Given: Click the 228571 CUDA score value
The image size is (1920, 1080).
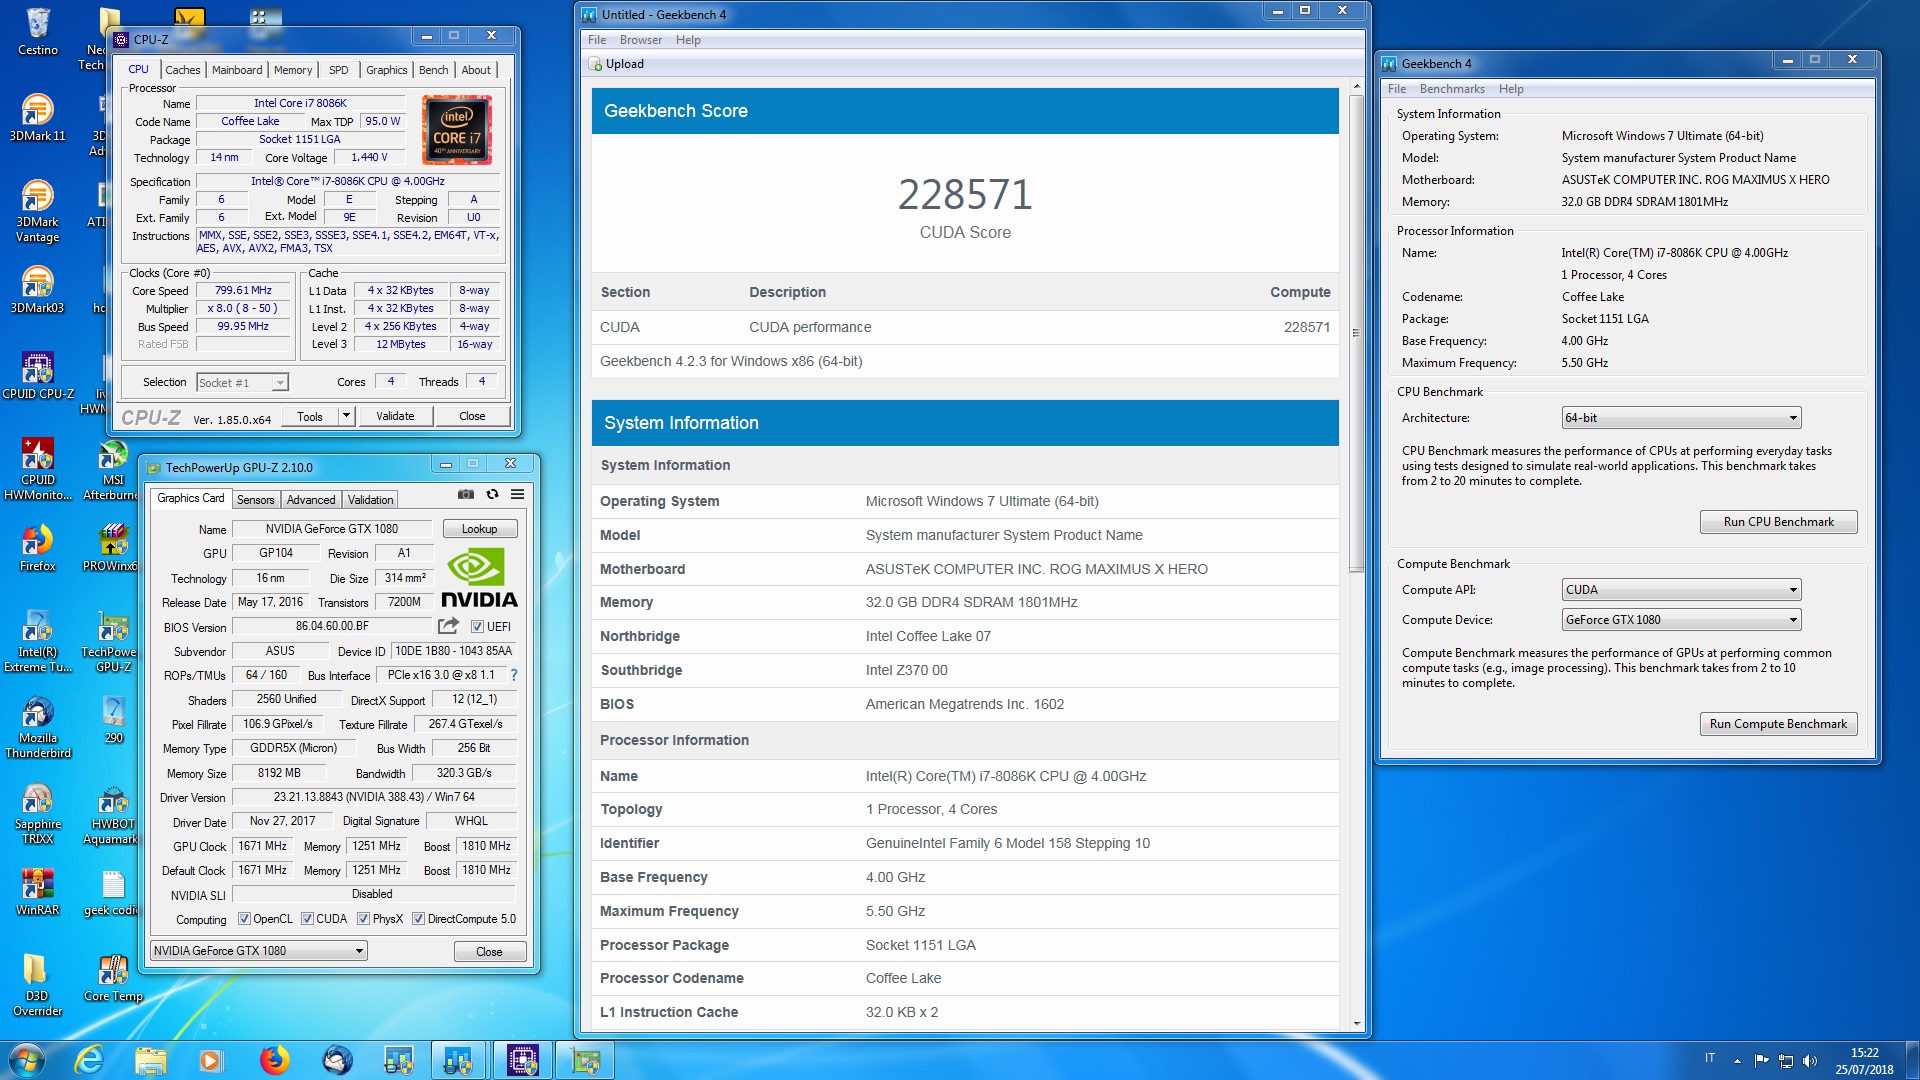Looking at the screenshot, I should pyautogui.click(x=964, y=195).
